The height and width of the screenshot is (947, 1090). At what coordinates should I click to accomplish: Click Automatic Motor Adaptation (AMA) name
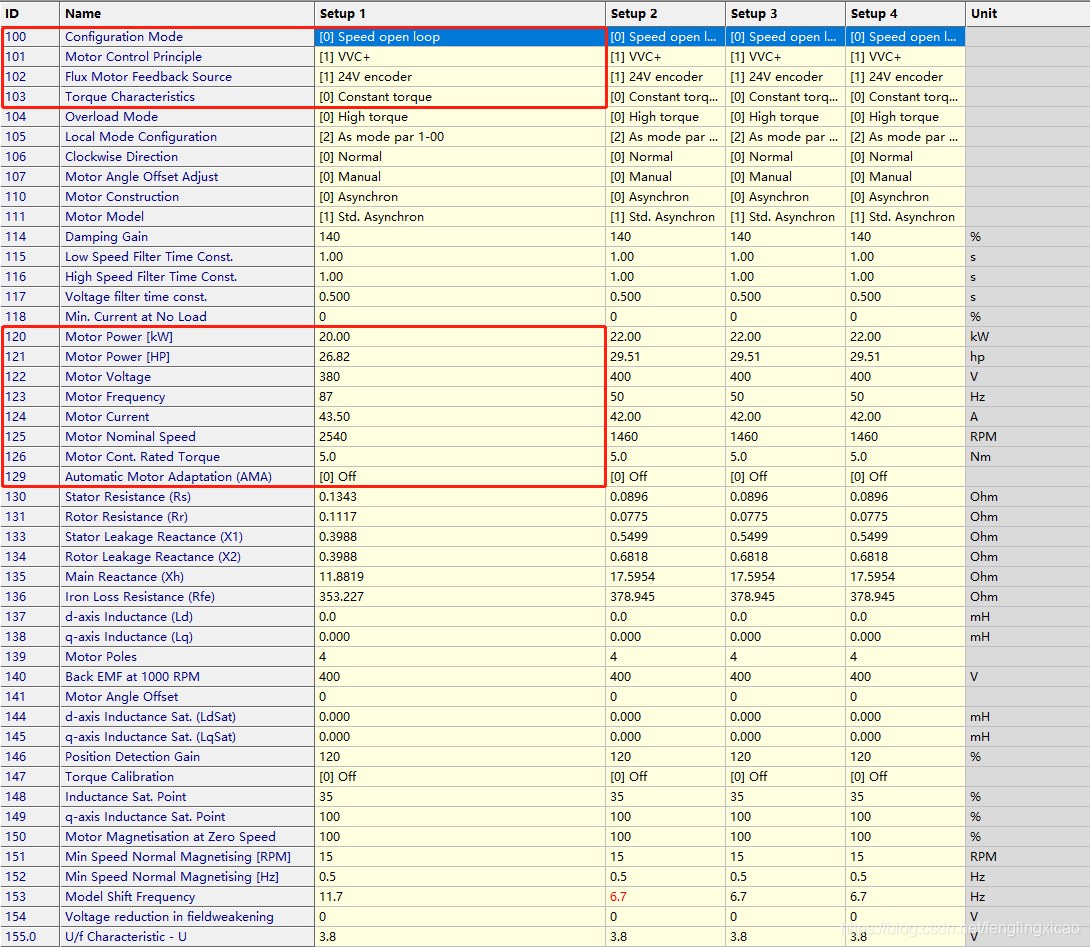click(168, 477)
